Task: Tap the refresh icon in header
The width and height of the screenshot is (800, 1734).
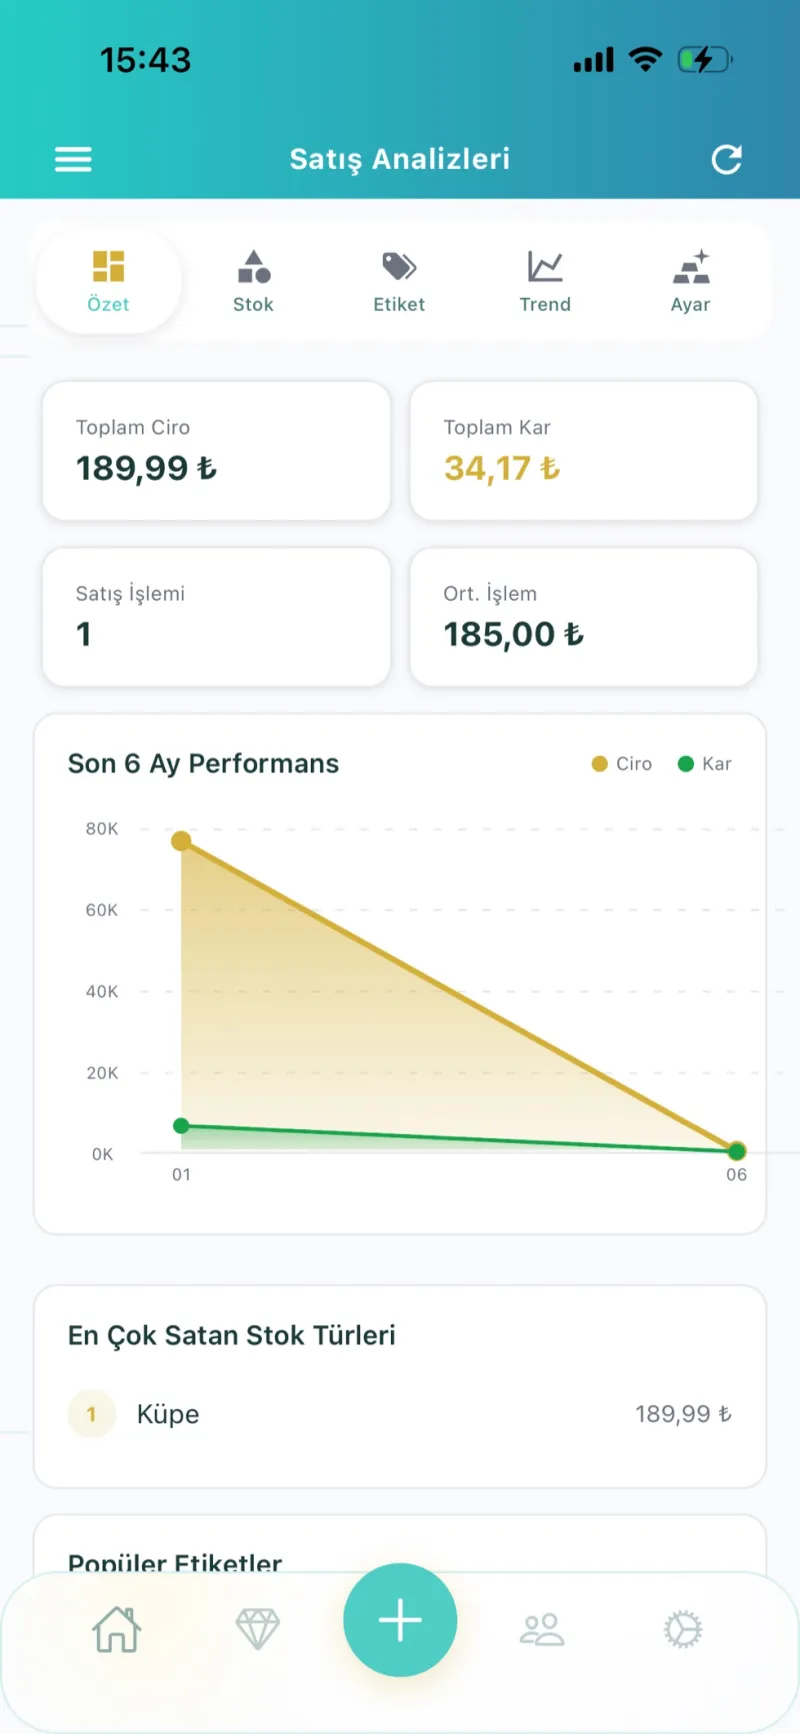Action: [727, 159]
